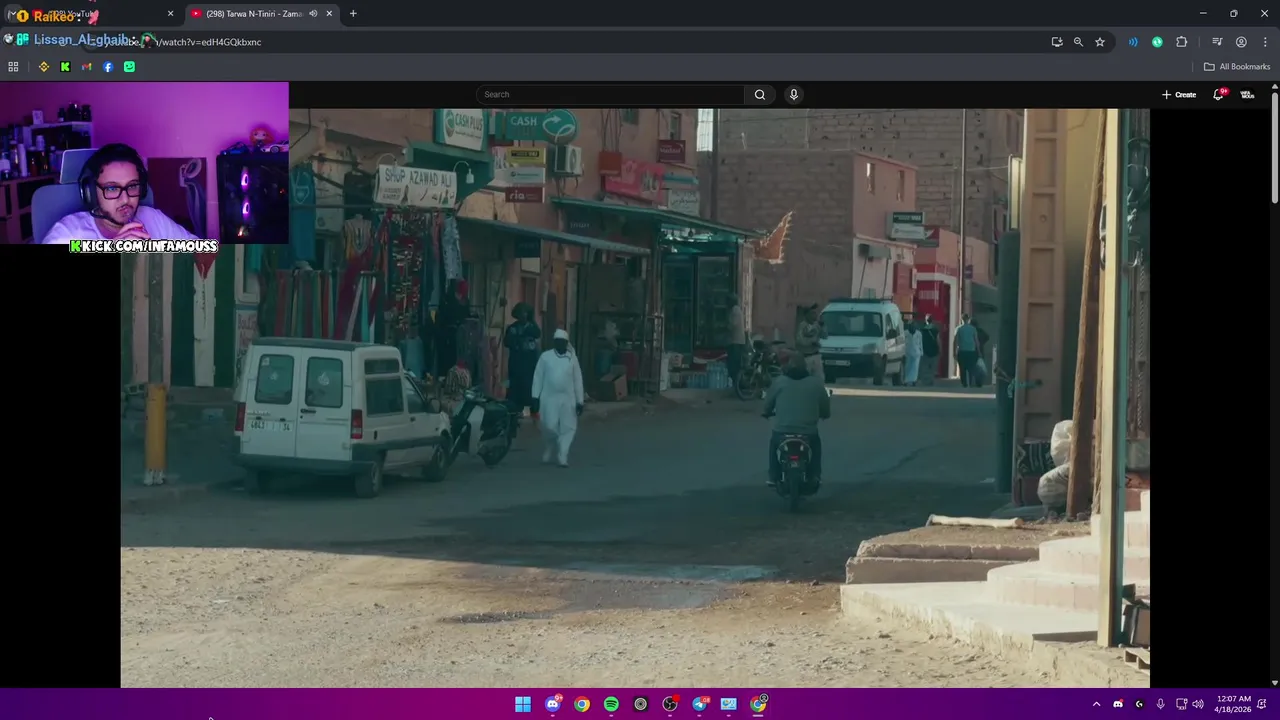1280x720 pixels.
Task: Open Google Chrome taskbar icon
Action: tap(582, 704)
